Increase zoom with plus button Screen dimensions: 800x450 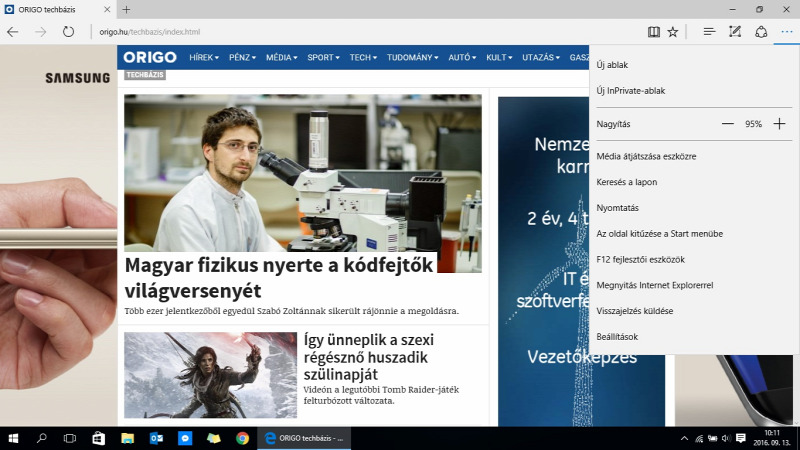(779, 124)
